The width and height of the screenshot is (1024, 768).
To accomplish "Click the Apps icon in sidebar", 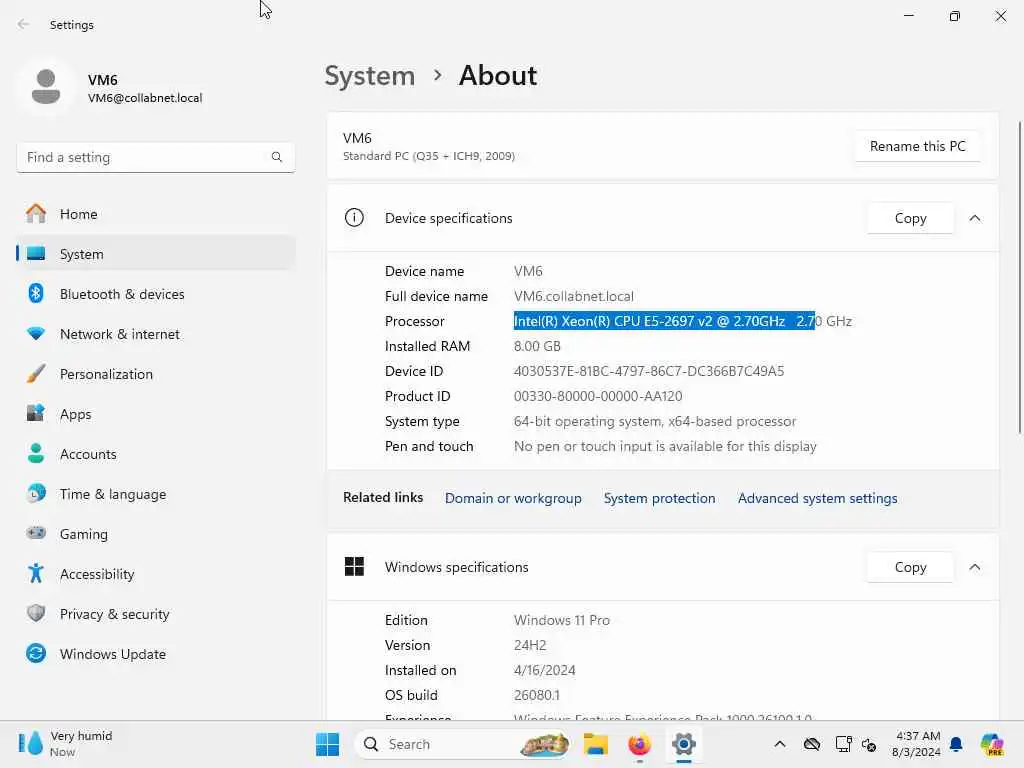I will tap(36, 413).
